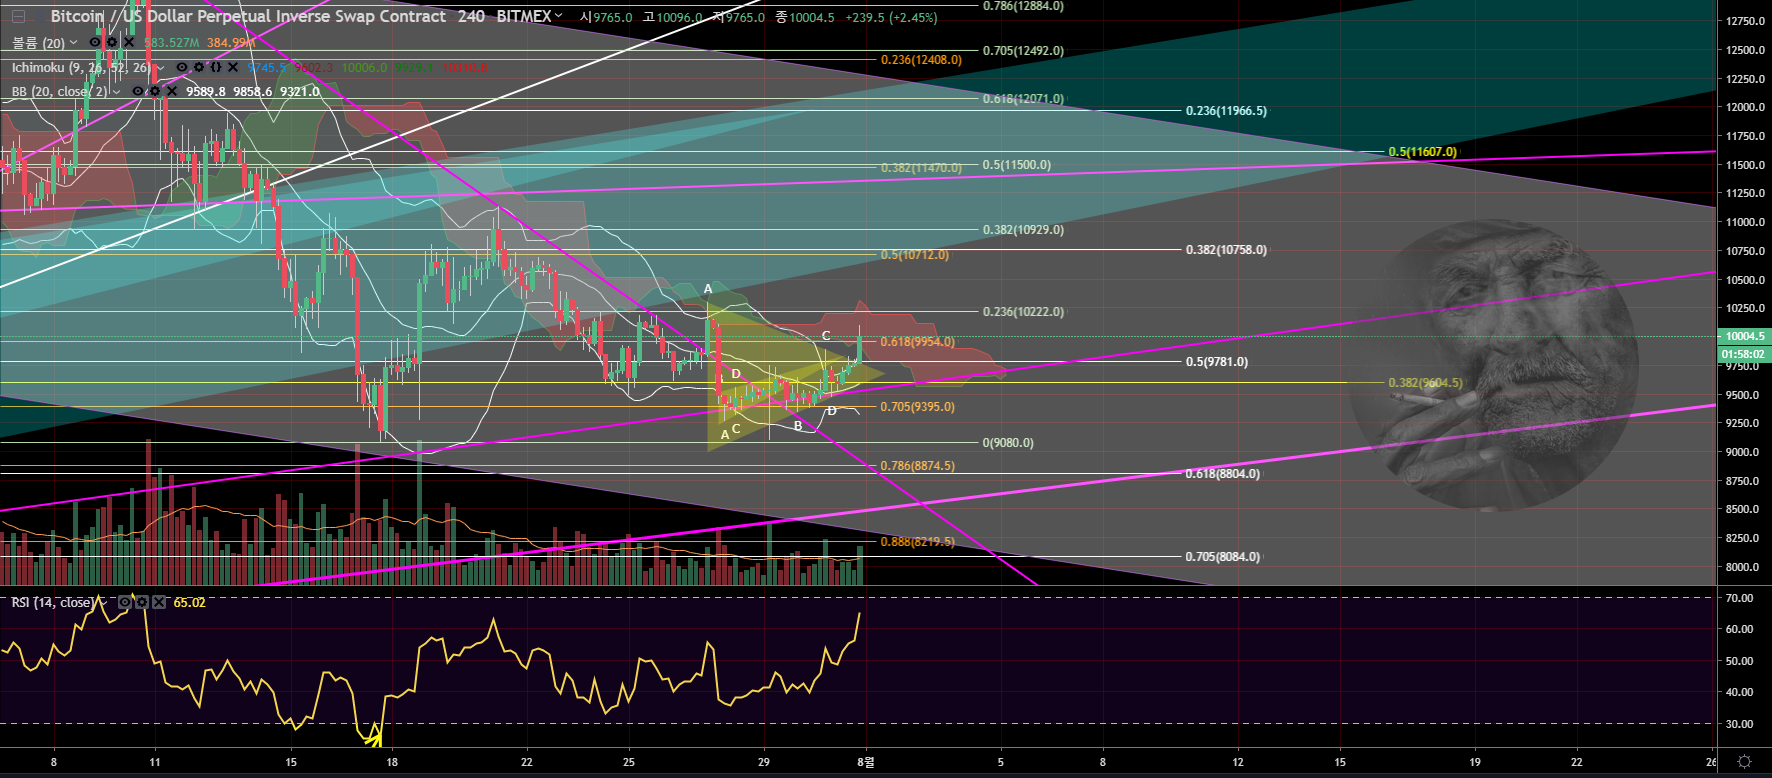Click the 0.888(8219.5) Fibonacci label
Screen dimensions: 1772x778
(x=917, y=542)
